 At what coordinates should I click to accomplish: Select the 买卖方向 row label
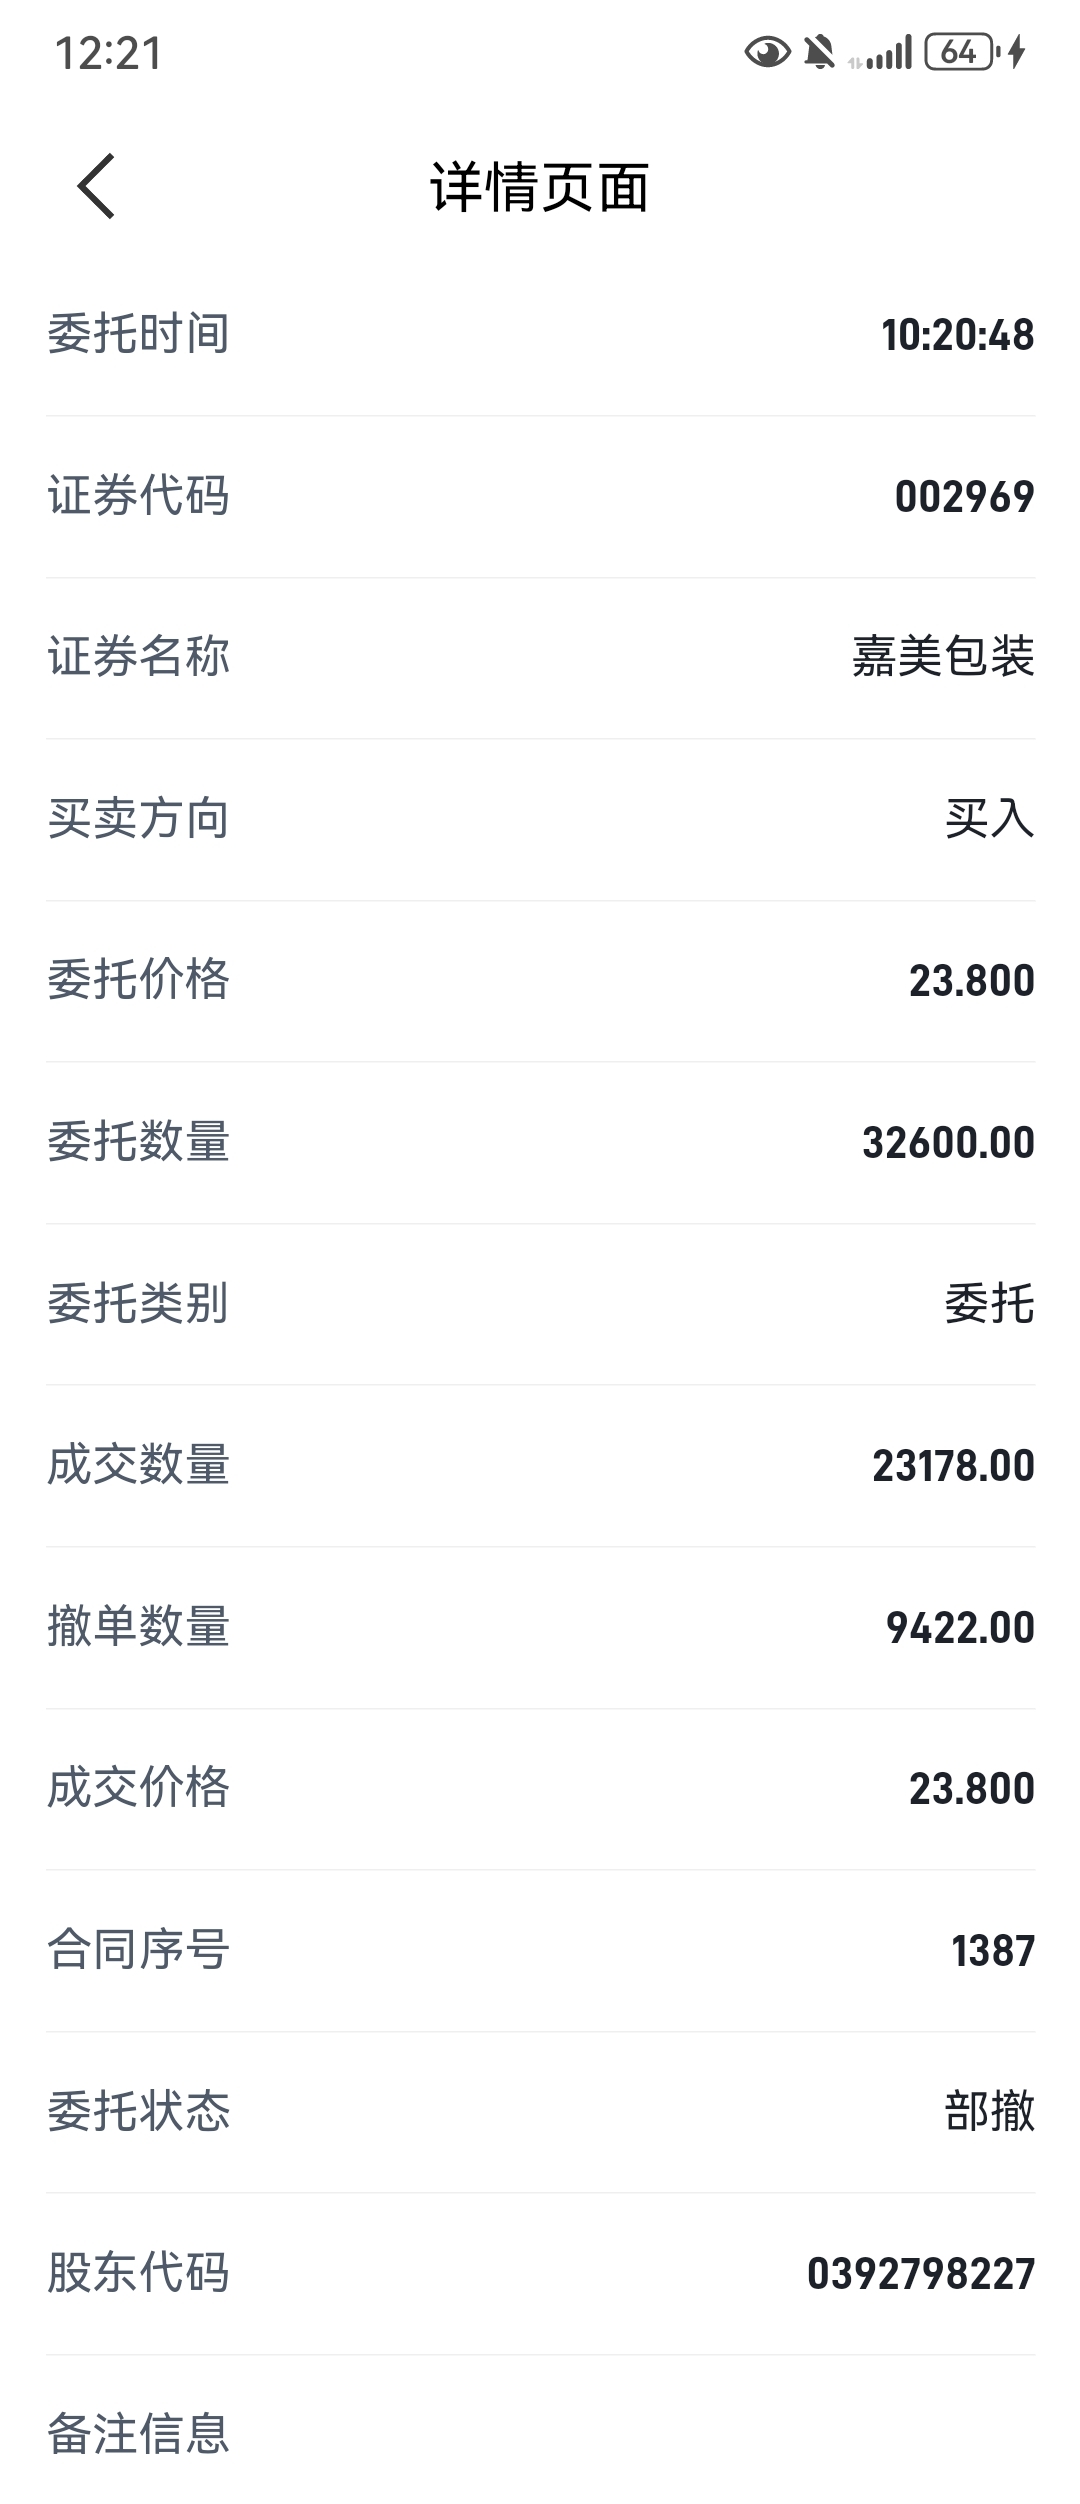point(139,819)
